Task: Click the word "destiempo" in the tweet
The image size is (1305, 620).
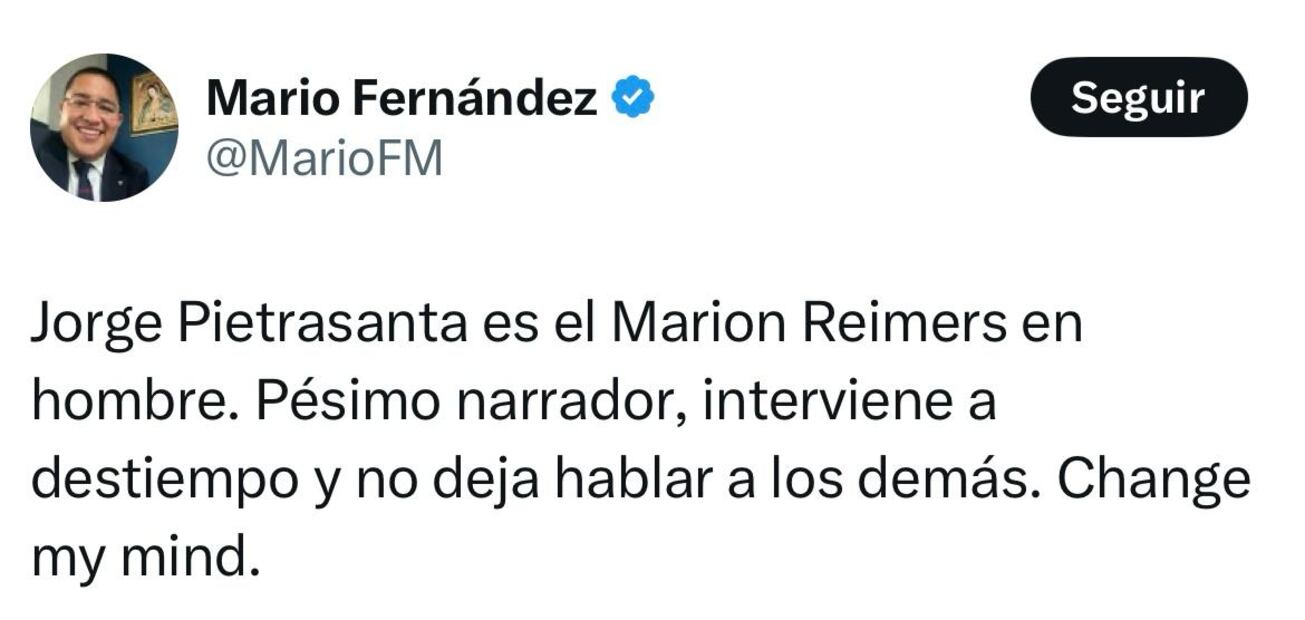Action: 160,481
